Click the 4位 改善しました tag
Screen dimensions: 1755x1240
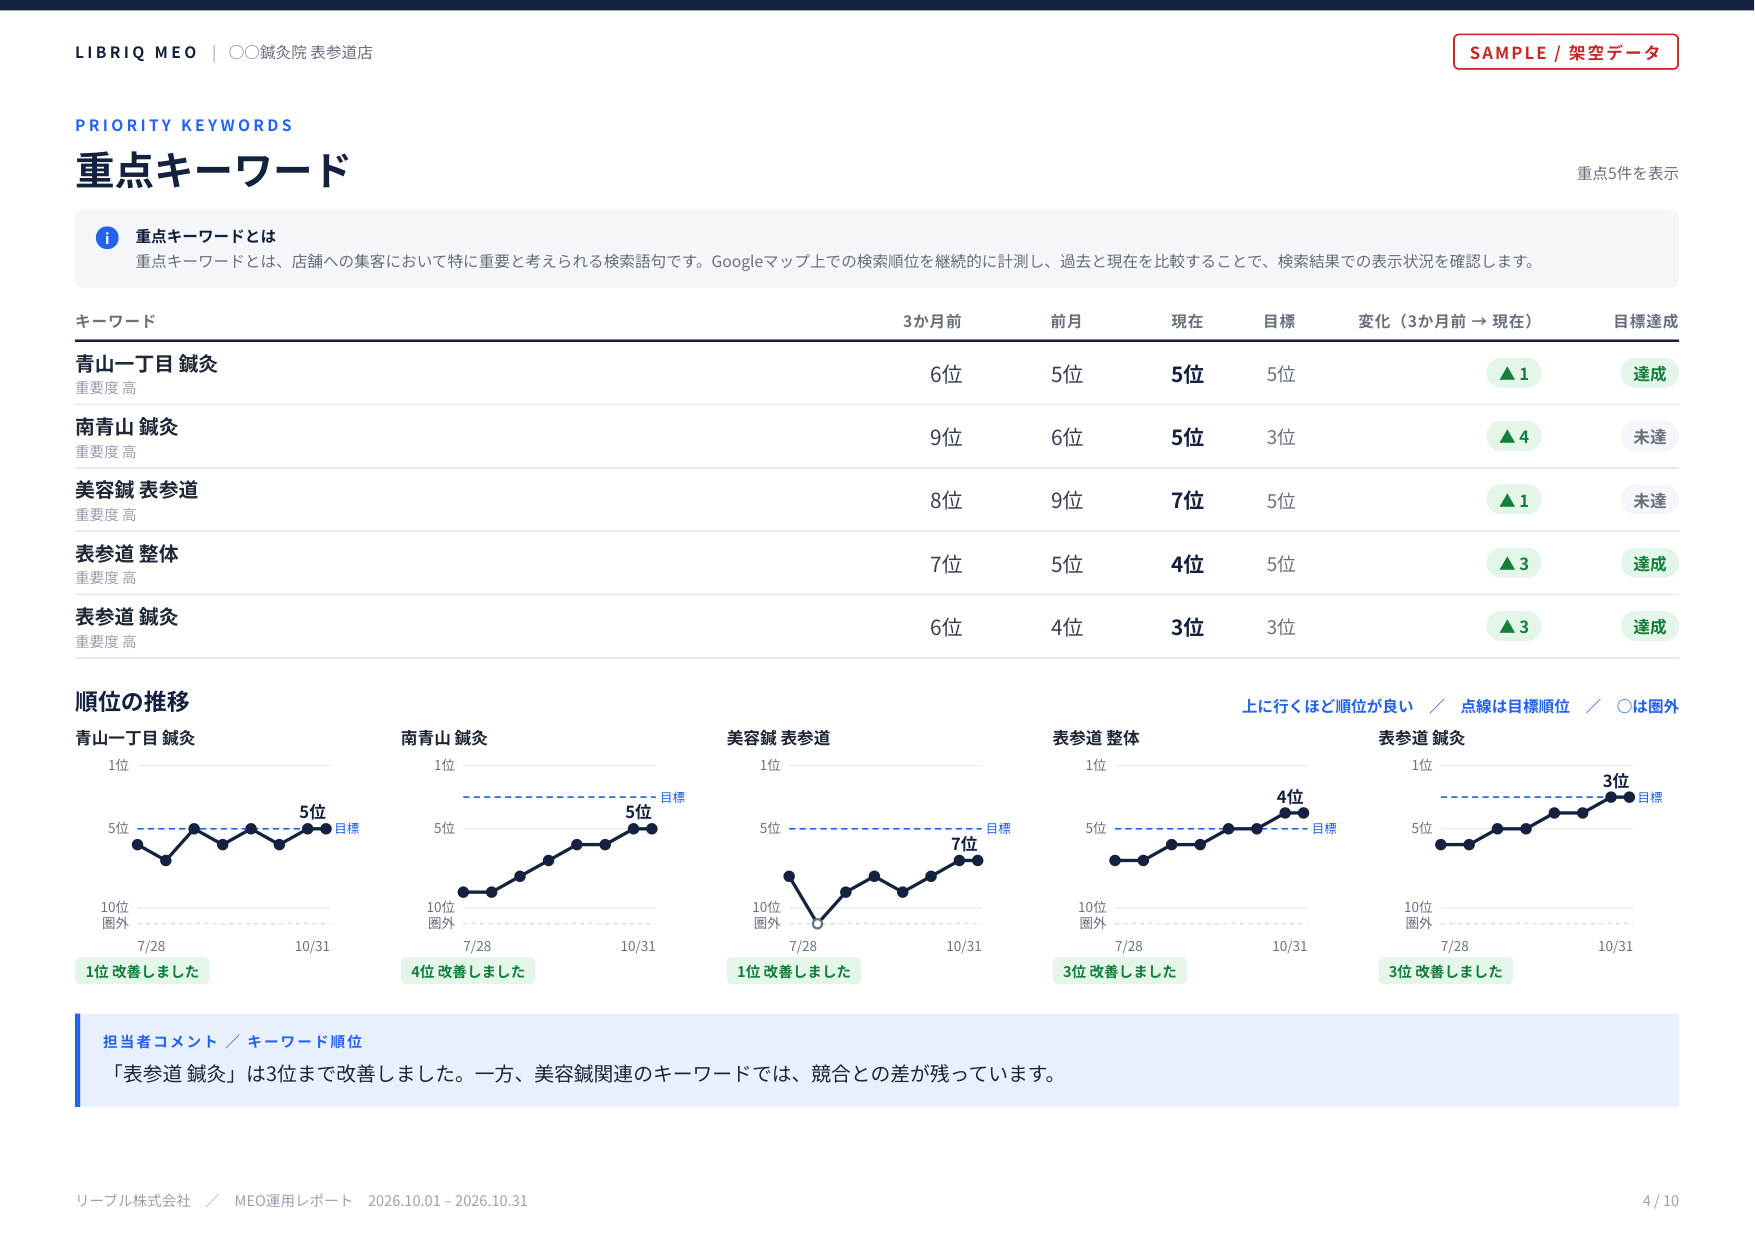coord(468,971)
